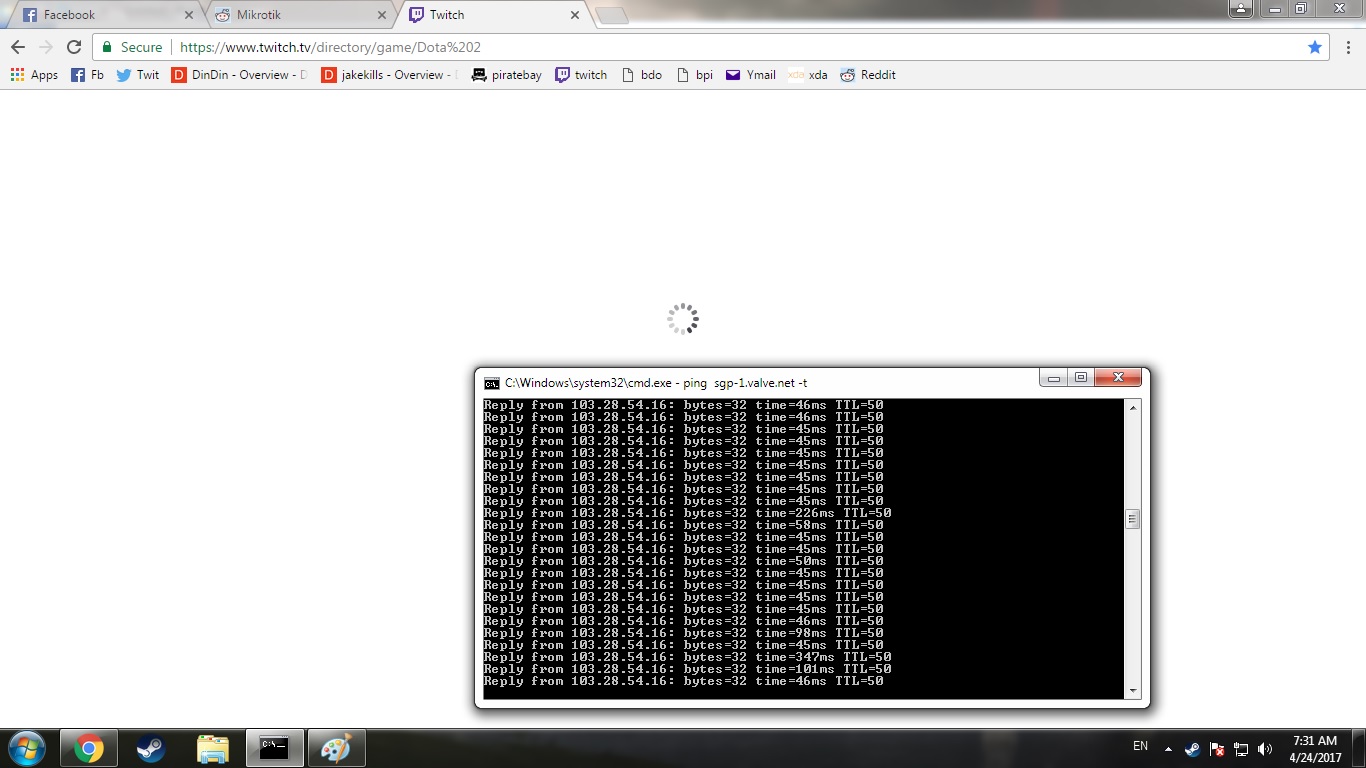Screen dimensions: 1366x768
Task: Restore down the Chrome window
Action: click(x=1300, y=9)
